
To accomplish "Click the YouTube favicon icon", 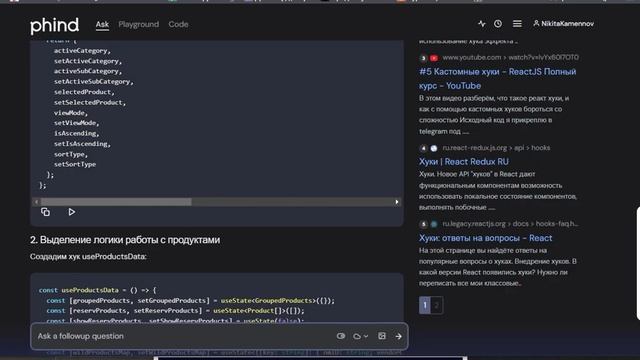I will coord(434,58).
